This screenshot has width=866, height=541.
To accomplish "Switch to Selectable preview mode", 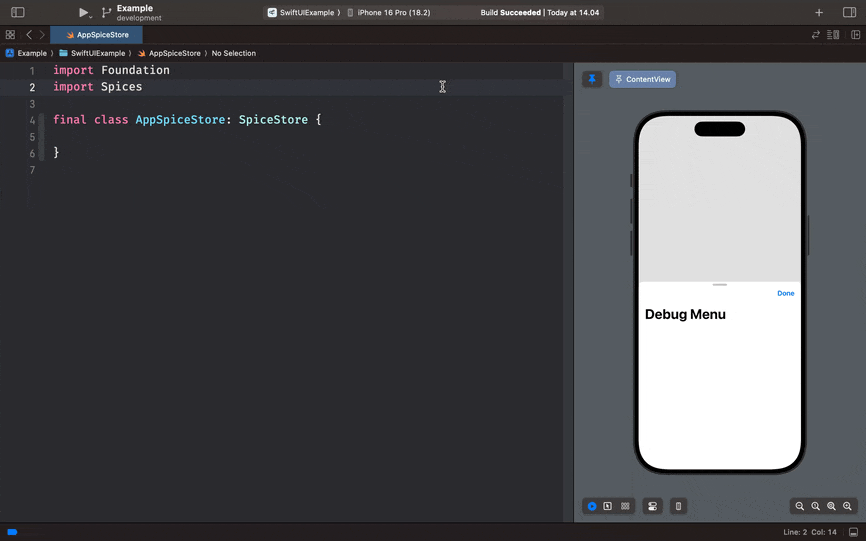I will pyautogui.click(x=607, y=506).
